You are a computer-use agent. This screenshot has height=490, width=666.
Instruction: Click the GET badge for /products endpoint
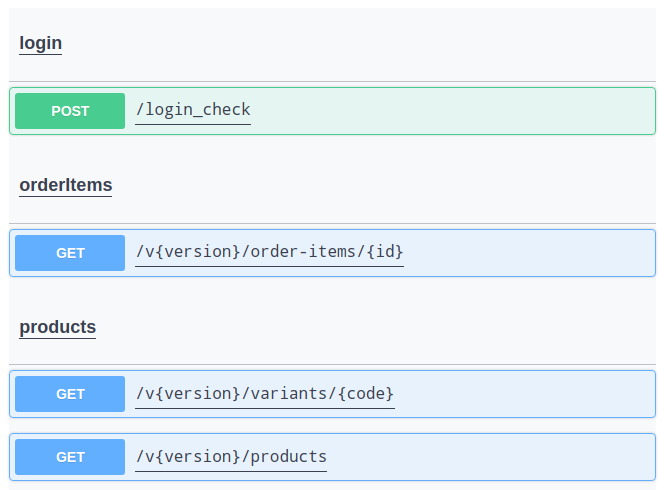(70, 457)
